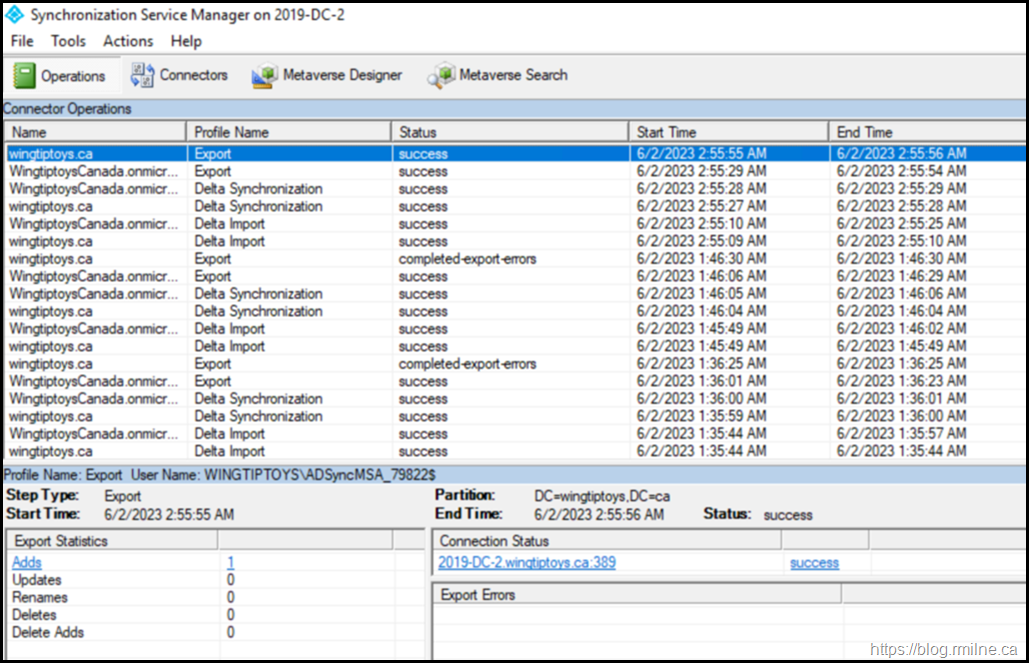Open the Tools menu
This screenshot has height=663, width=1029.
click(x=68, y=41)
